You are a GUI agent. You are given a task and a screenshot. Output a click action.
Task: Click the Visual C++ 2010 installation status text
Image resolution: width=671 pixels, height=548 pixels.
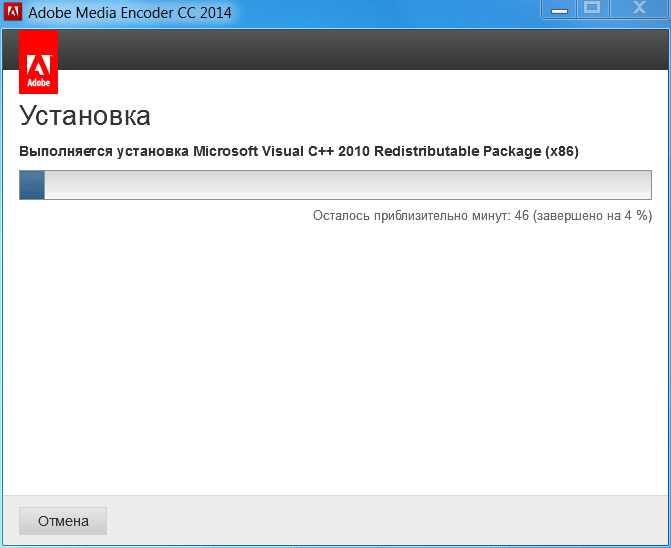[x=299, y=151]
